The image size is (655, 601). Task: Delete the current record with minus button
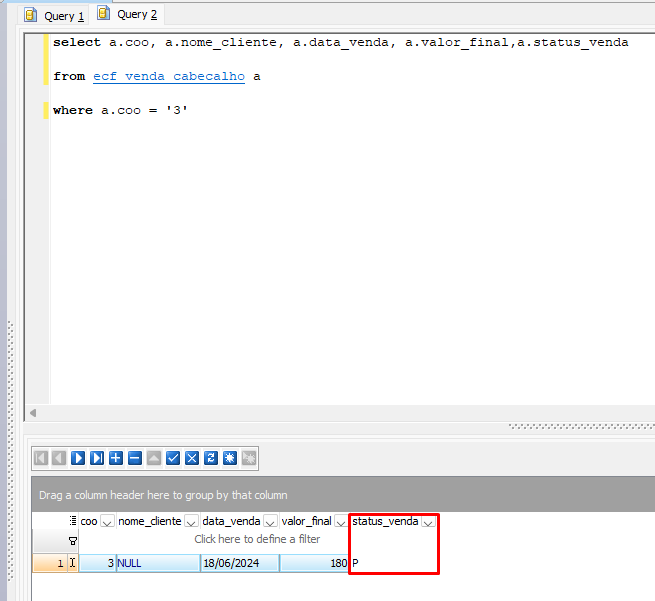[x=135, y=458]
